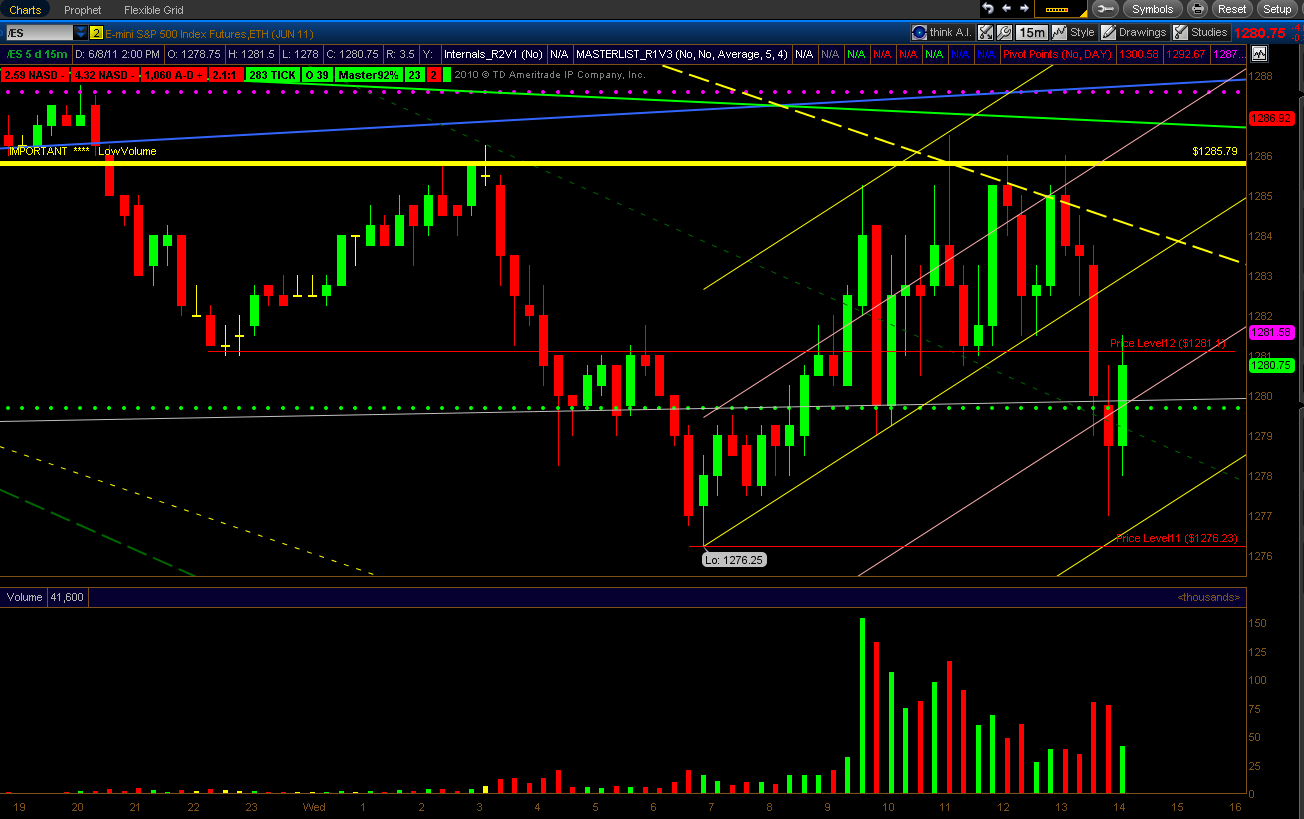Click the 1,060 A-D indicator

(172, 74)
